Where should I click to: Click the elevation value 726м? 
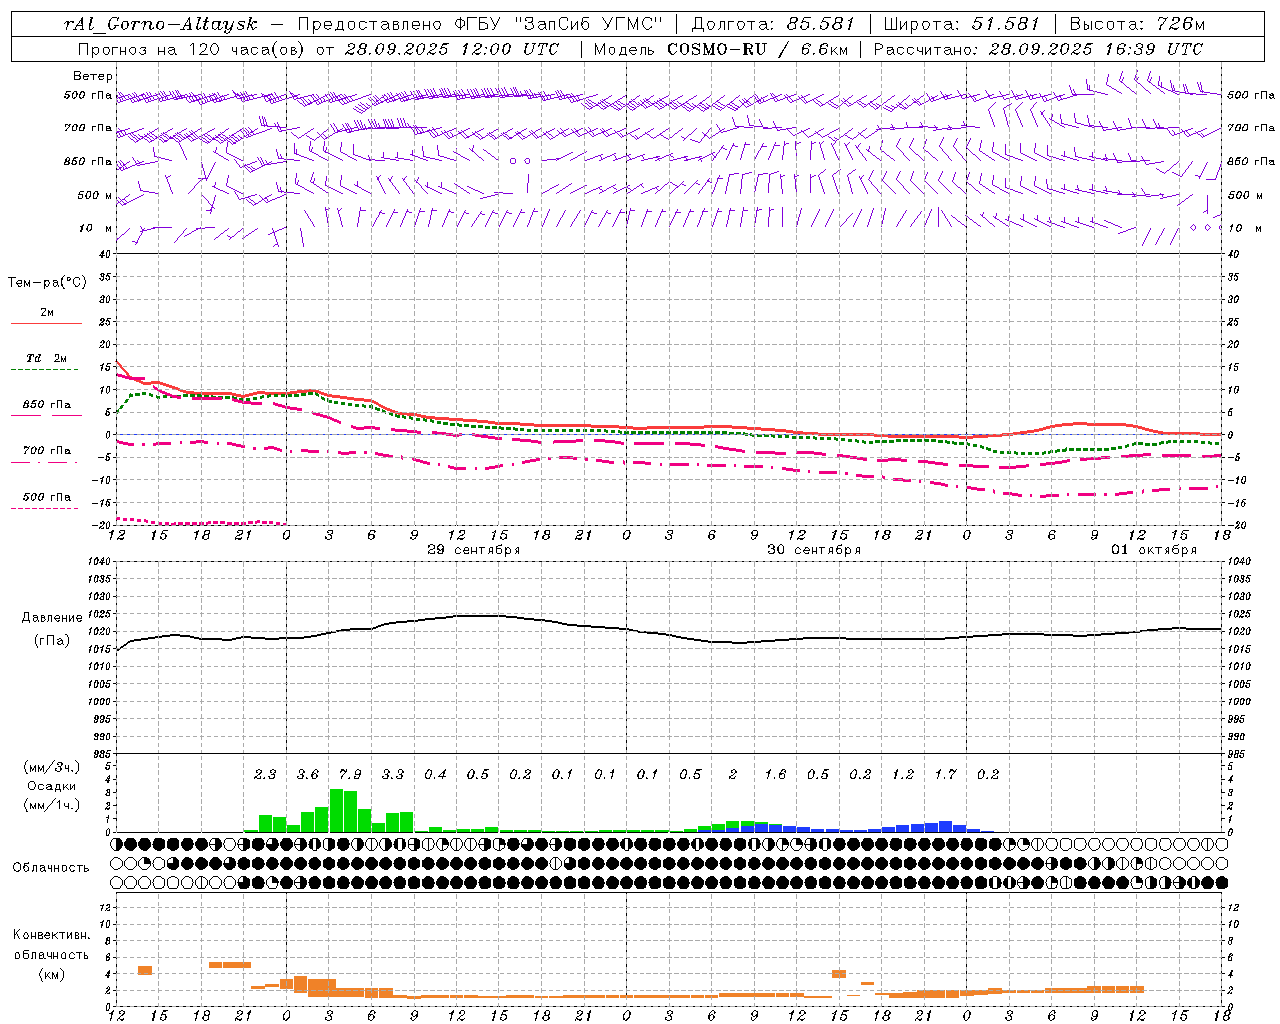pyautogui.click(x=1181, y=24)
